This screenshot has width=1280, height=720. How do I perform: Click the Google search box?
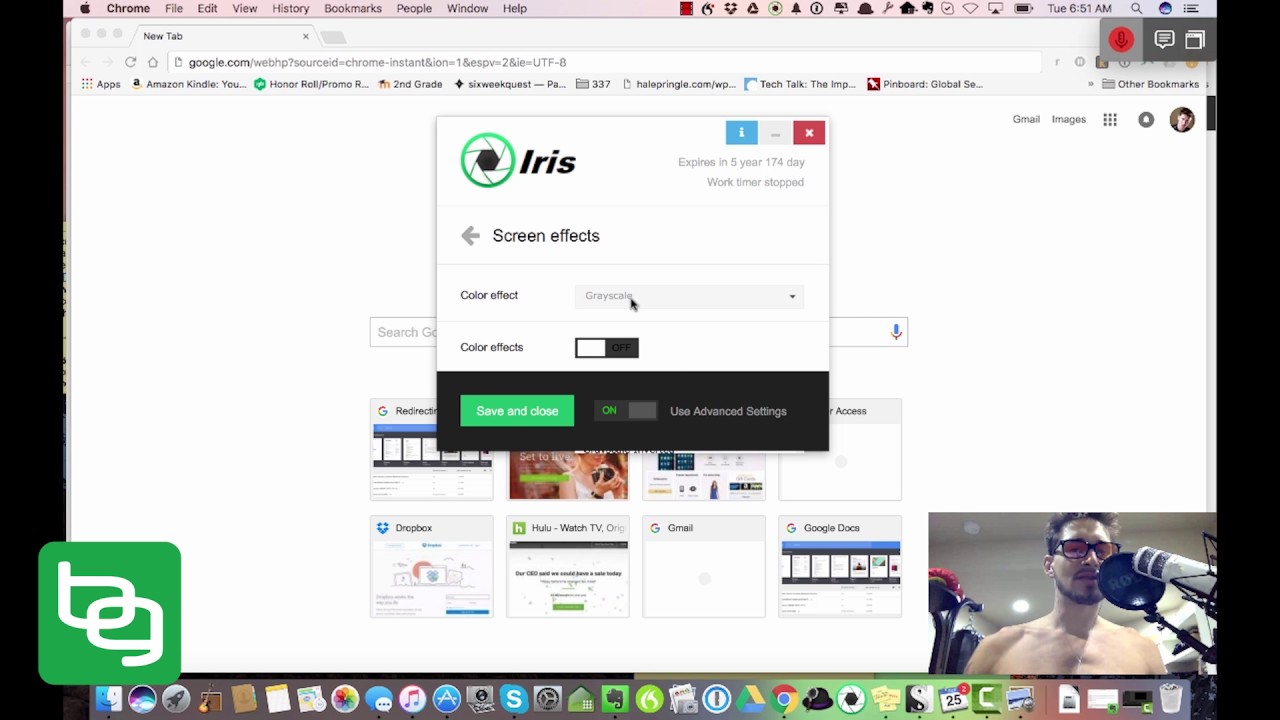coord(638,332)
